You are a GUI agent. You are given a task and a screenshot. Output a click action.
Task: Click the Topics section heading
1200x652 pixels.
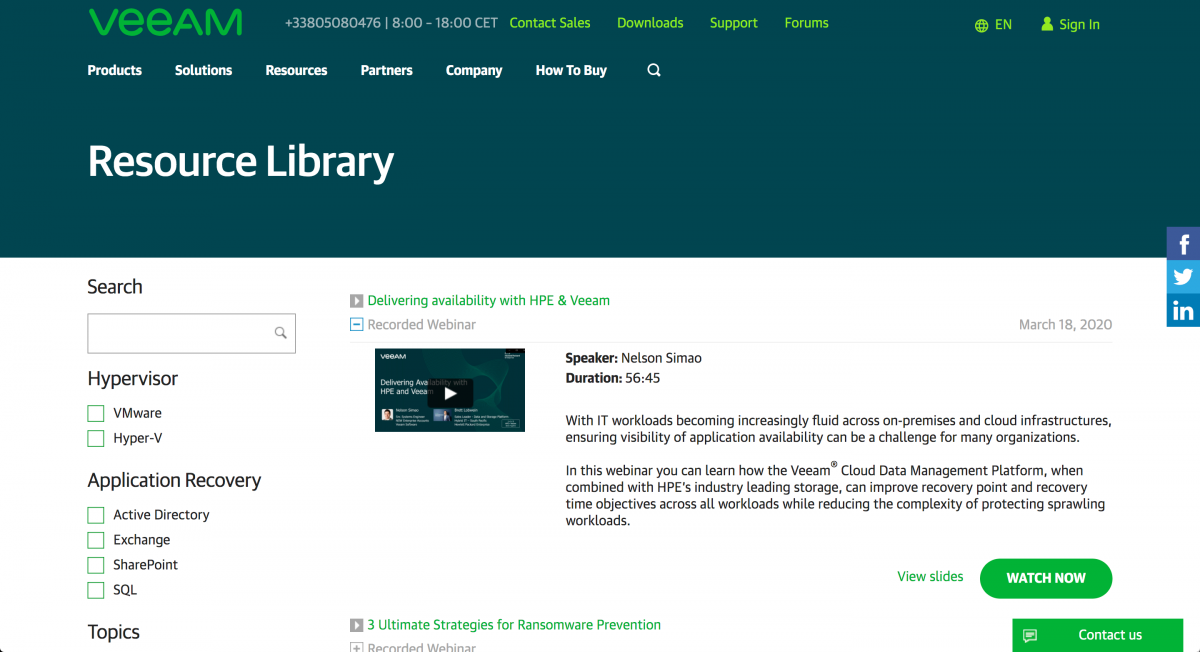[x=114, y=632]
